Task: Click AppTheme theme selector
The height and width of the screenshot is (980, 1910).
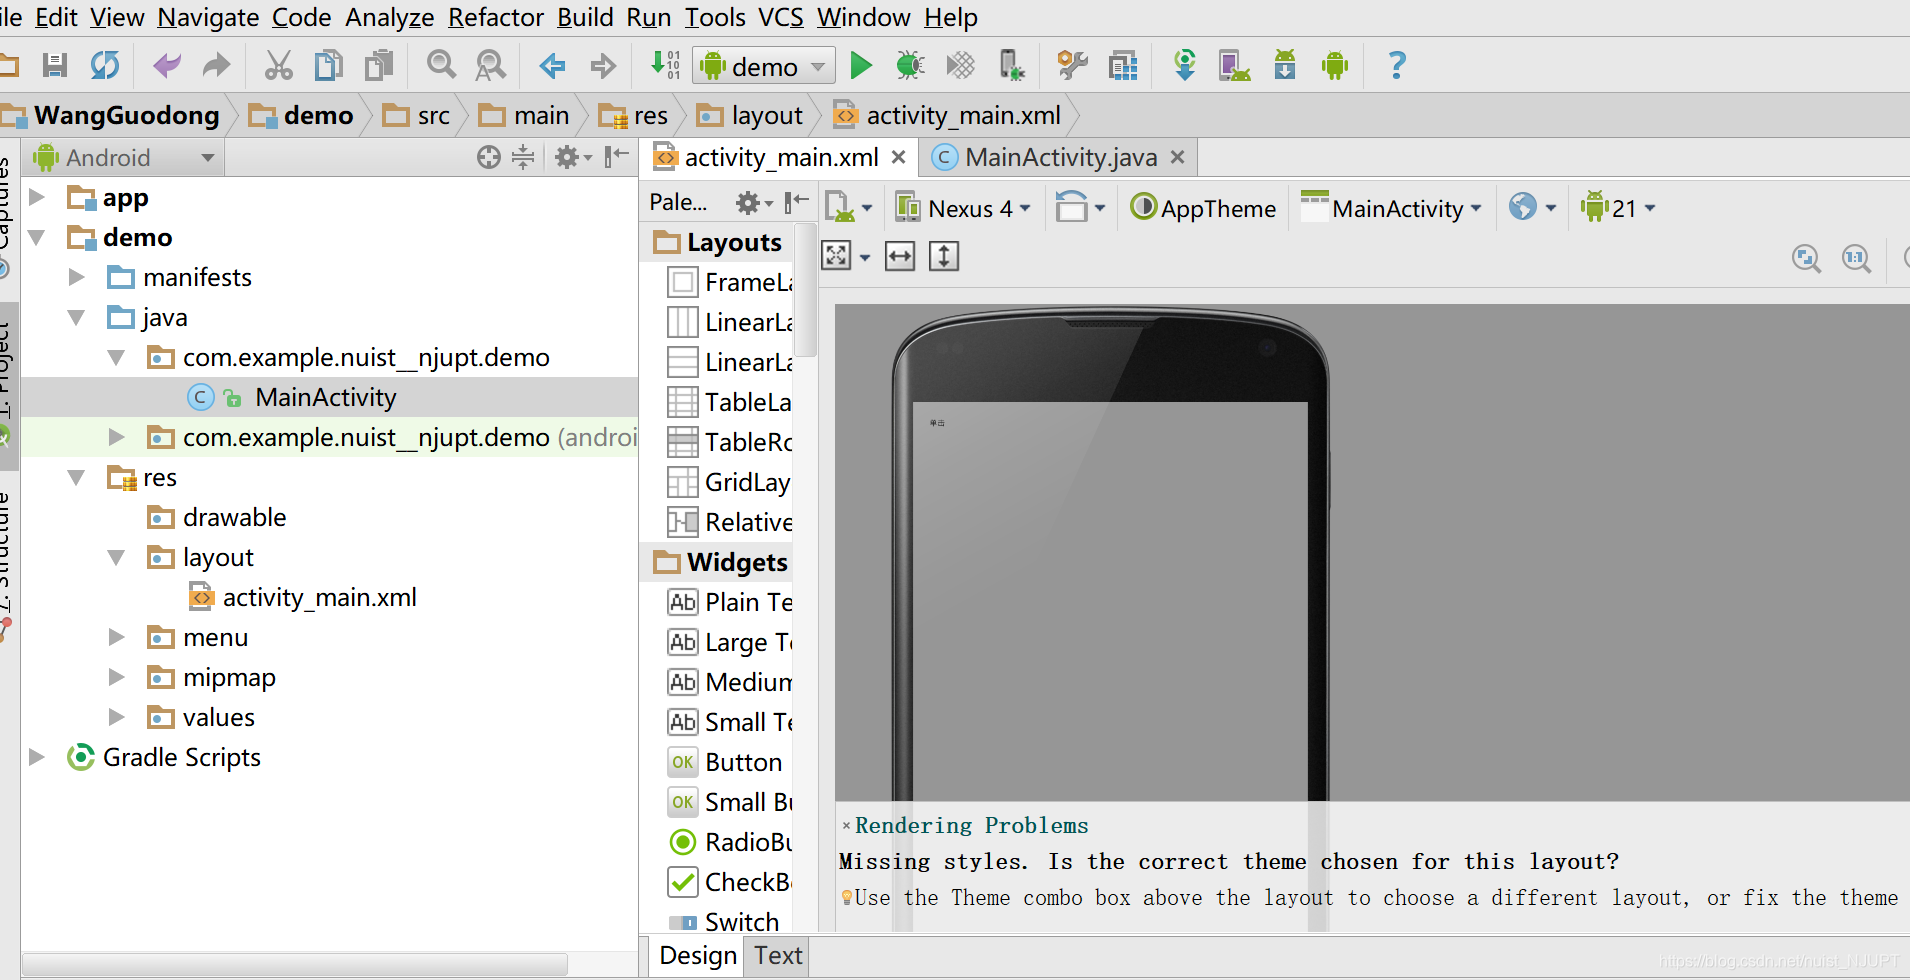Action: (x=1203, y=208)
